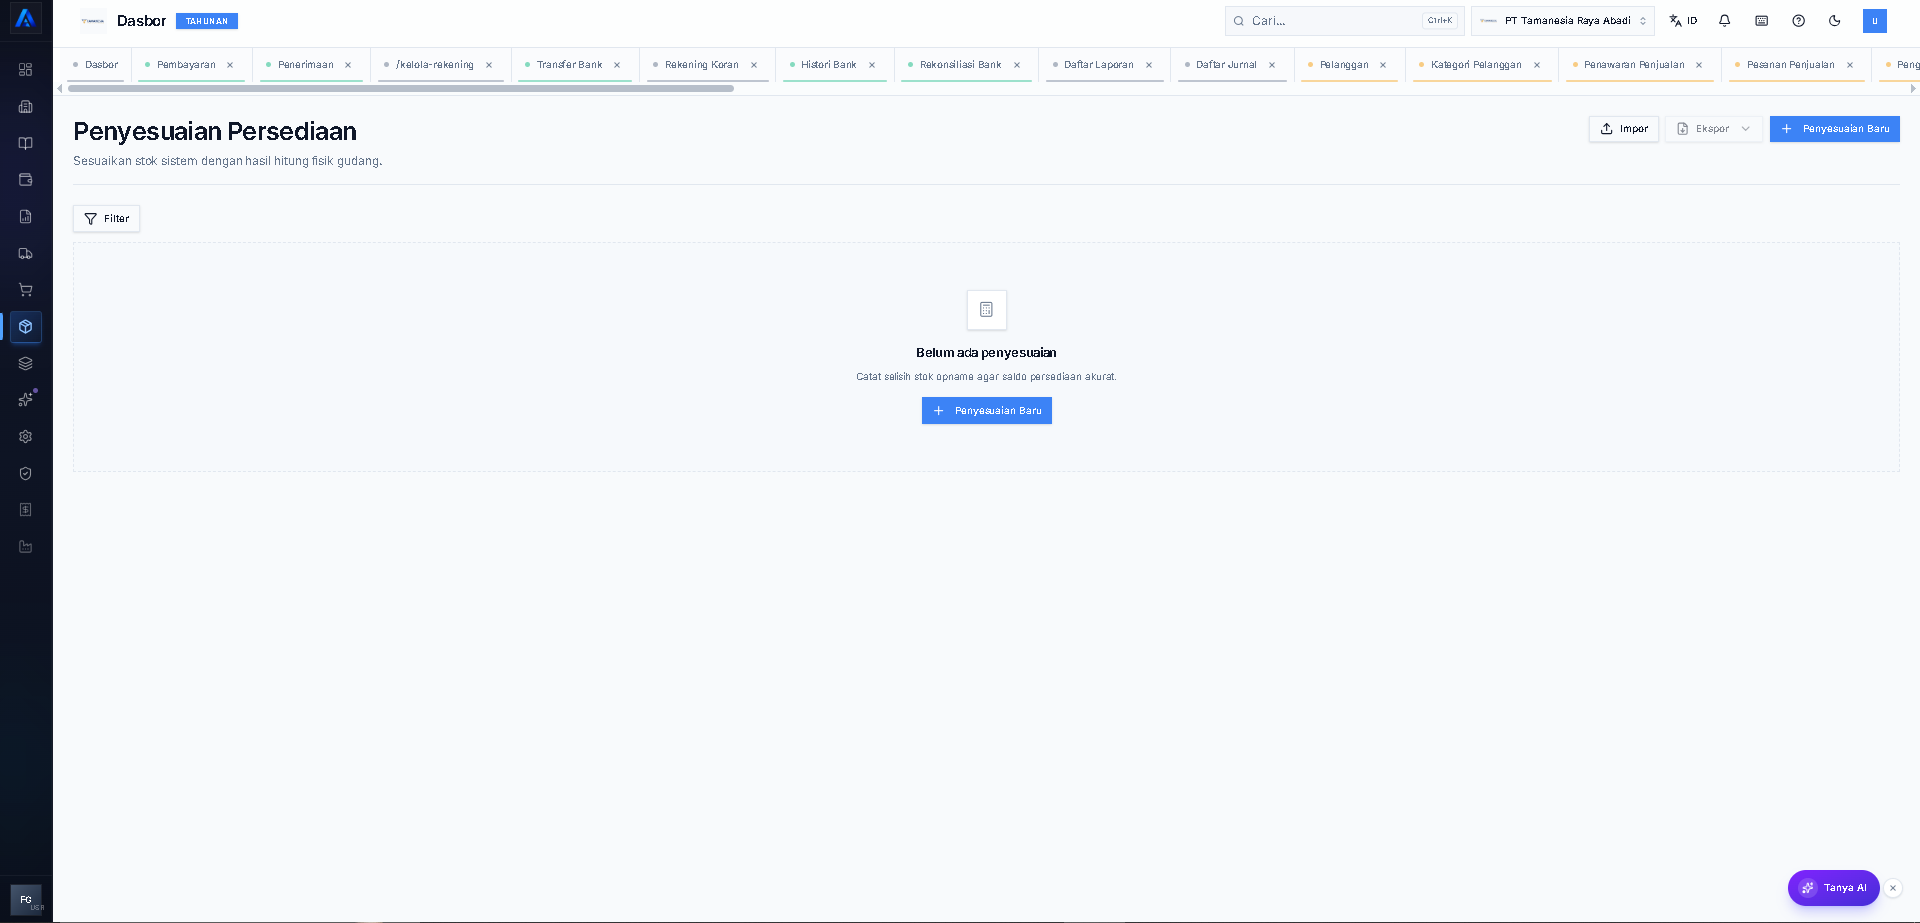Open the Tanya AI assistant
1920x923 pixels.
point(1834,888)
